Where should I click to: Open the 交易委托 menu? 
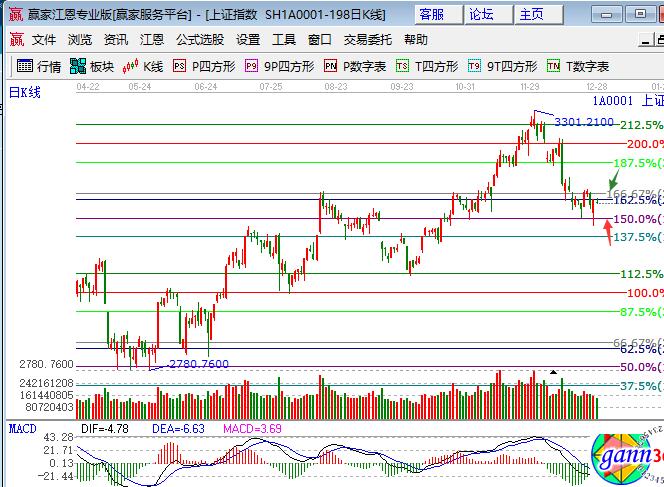coord(368,40)
